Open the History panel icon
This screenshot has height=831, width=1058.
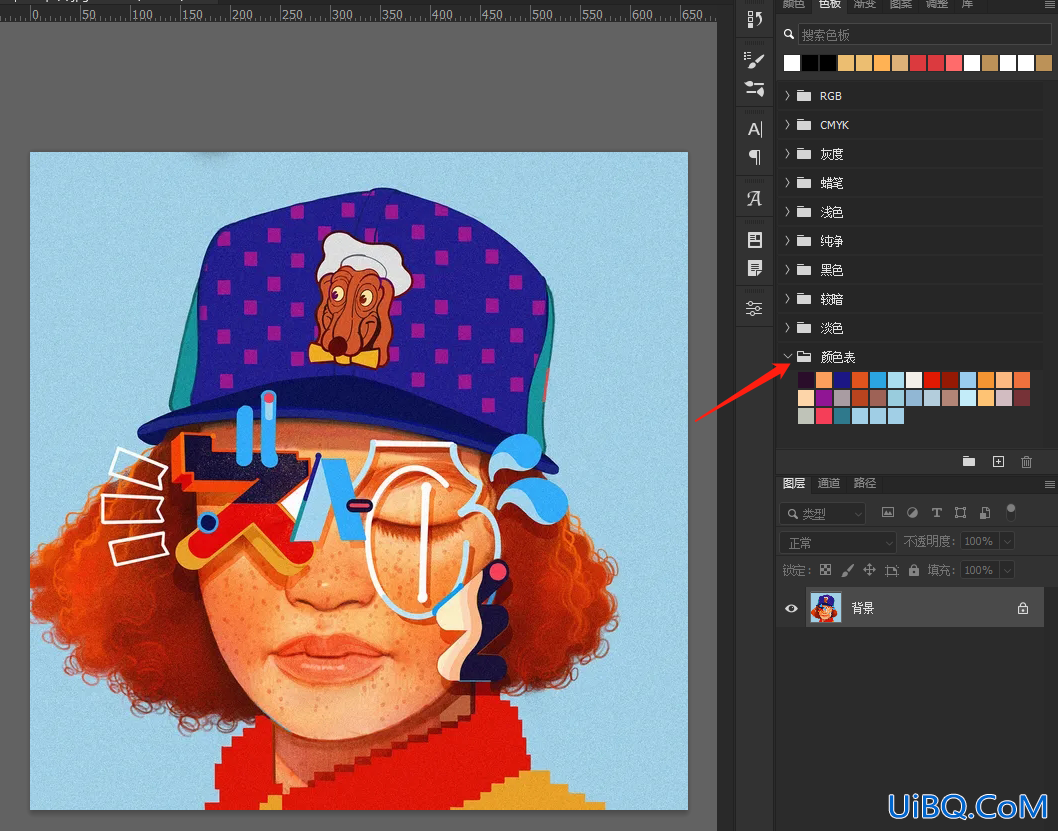[754, 20]
